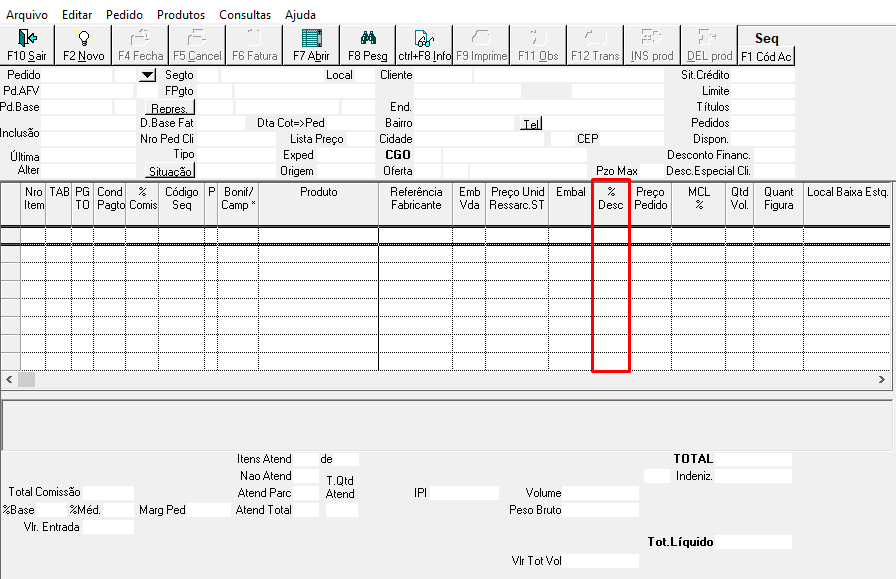Click the horizontal scrollbar thumb
896x579 pixels.
26,379
